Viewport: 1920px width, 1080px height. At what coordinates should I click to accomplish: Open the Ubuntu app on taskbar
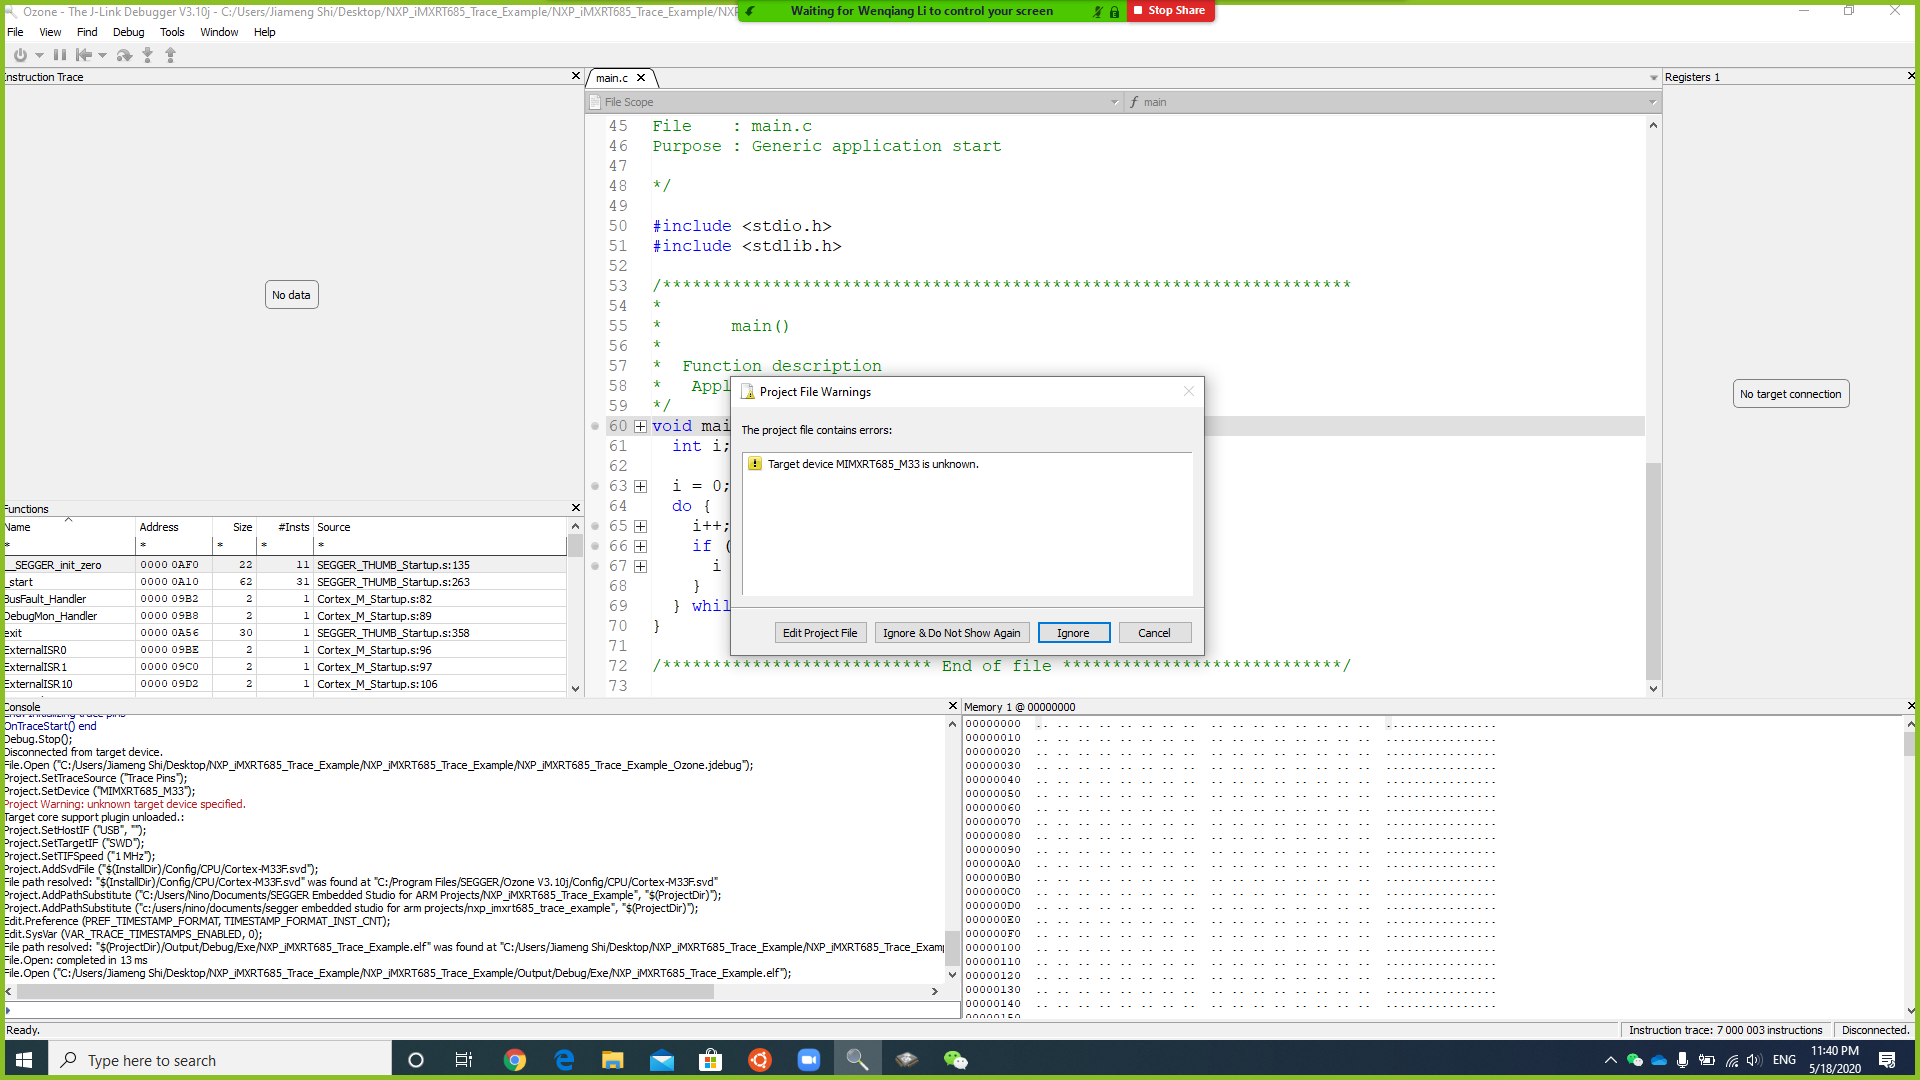pyautogui.click(x=760, y=1060)
